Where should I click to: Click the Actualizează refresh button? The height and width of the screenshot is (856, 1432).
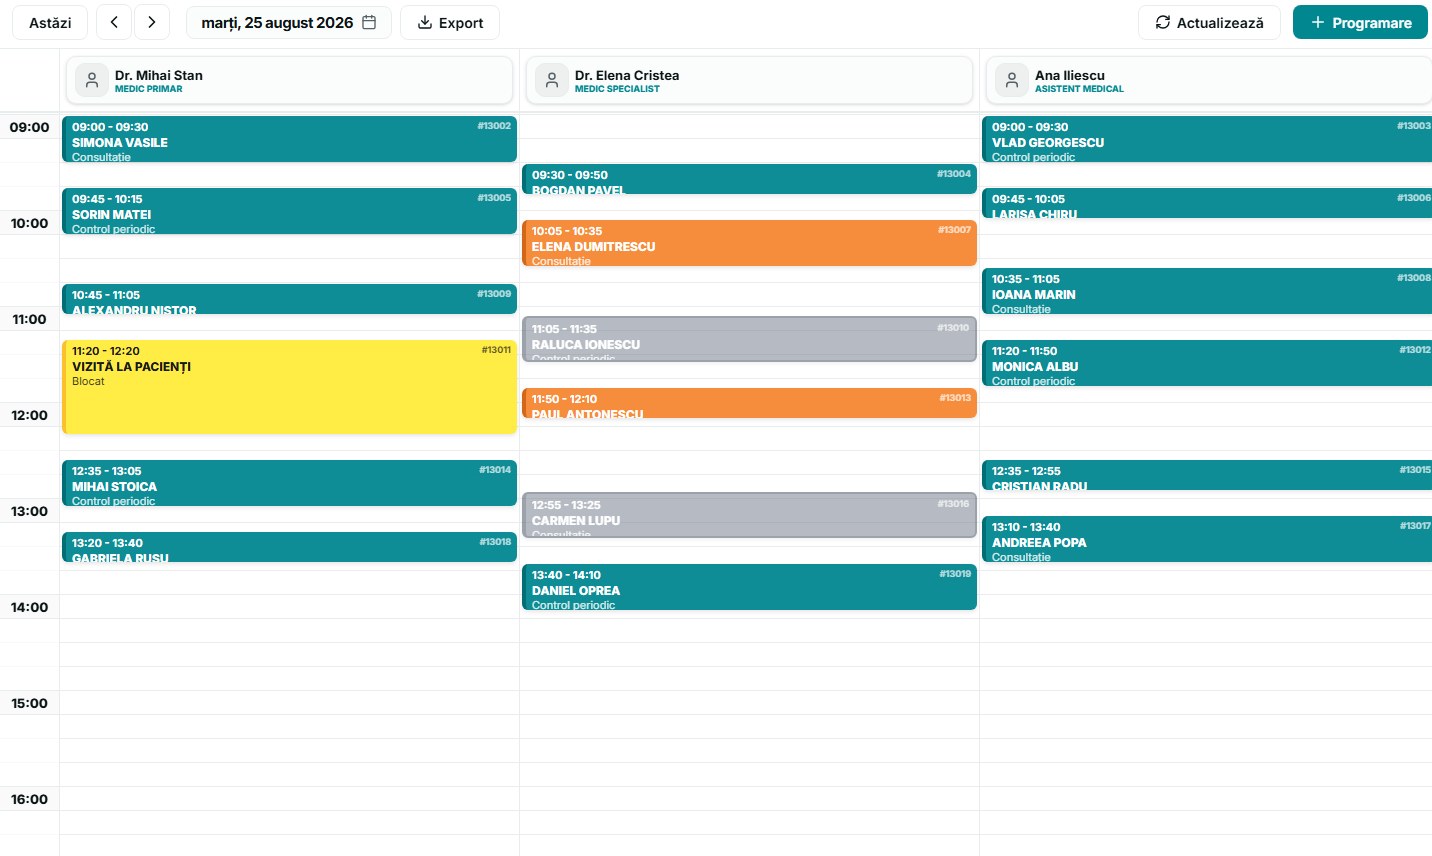tap(1209, 22)
